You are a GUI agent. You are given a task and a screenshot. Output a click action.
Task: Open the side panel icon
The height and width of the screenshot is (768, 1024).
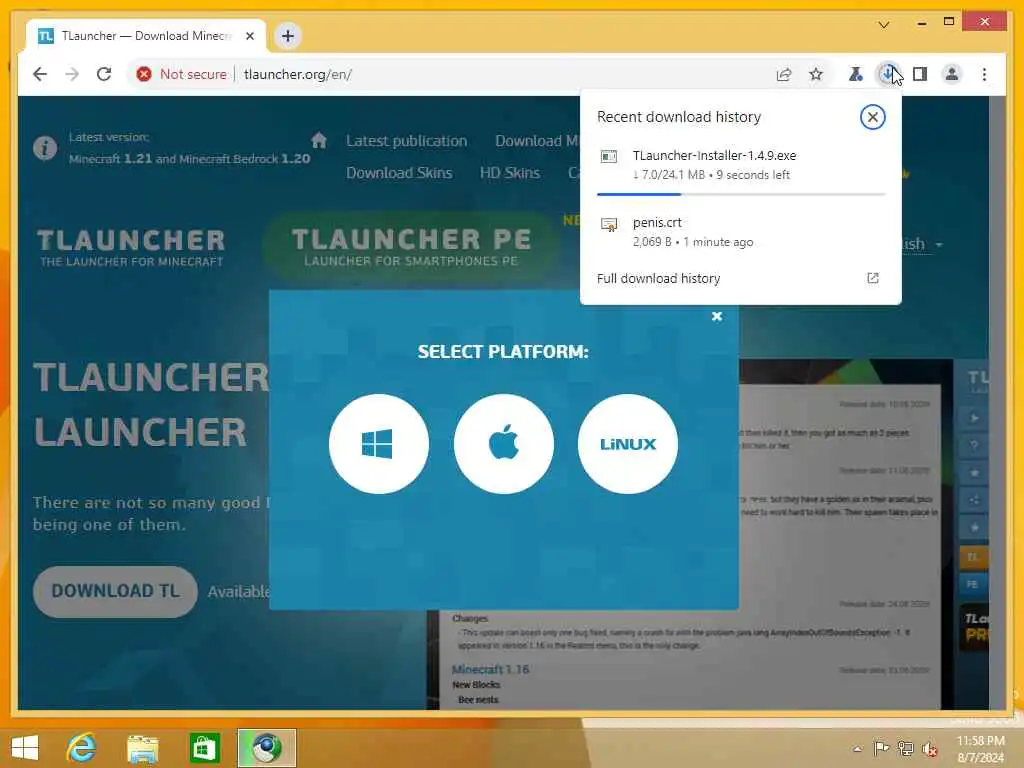click(x=920, y=74)
